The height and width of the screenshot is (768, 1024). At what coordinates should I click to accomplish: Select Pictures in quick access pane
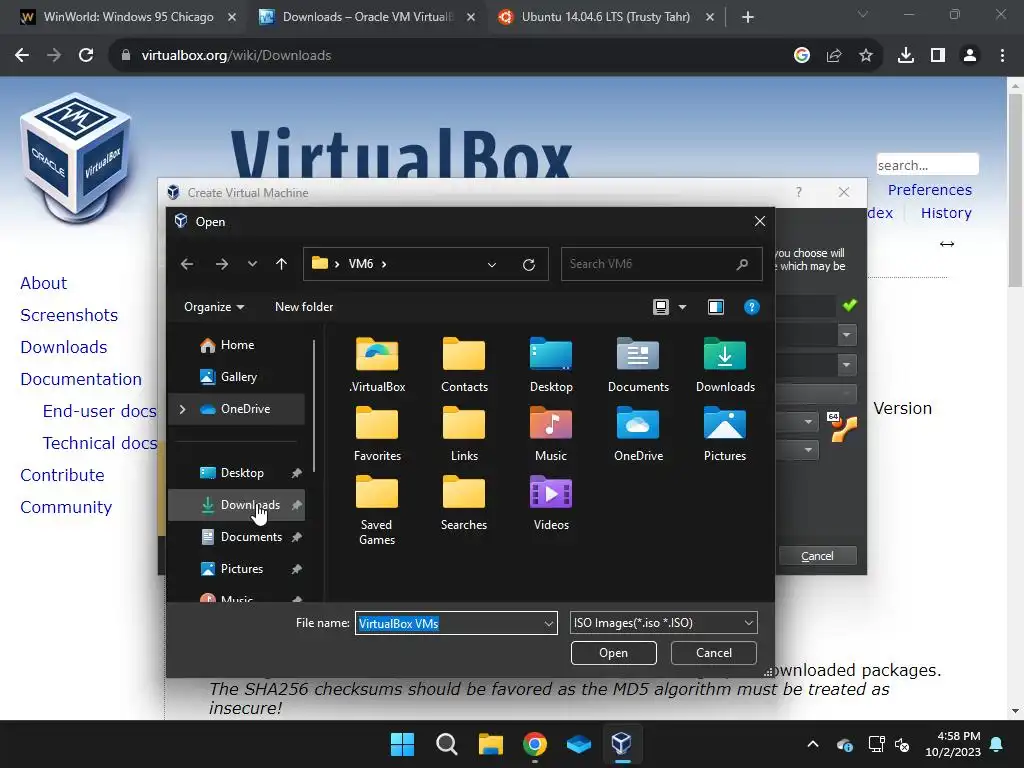(x=236, y=569)
